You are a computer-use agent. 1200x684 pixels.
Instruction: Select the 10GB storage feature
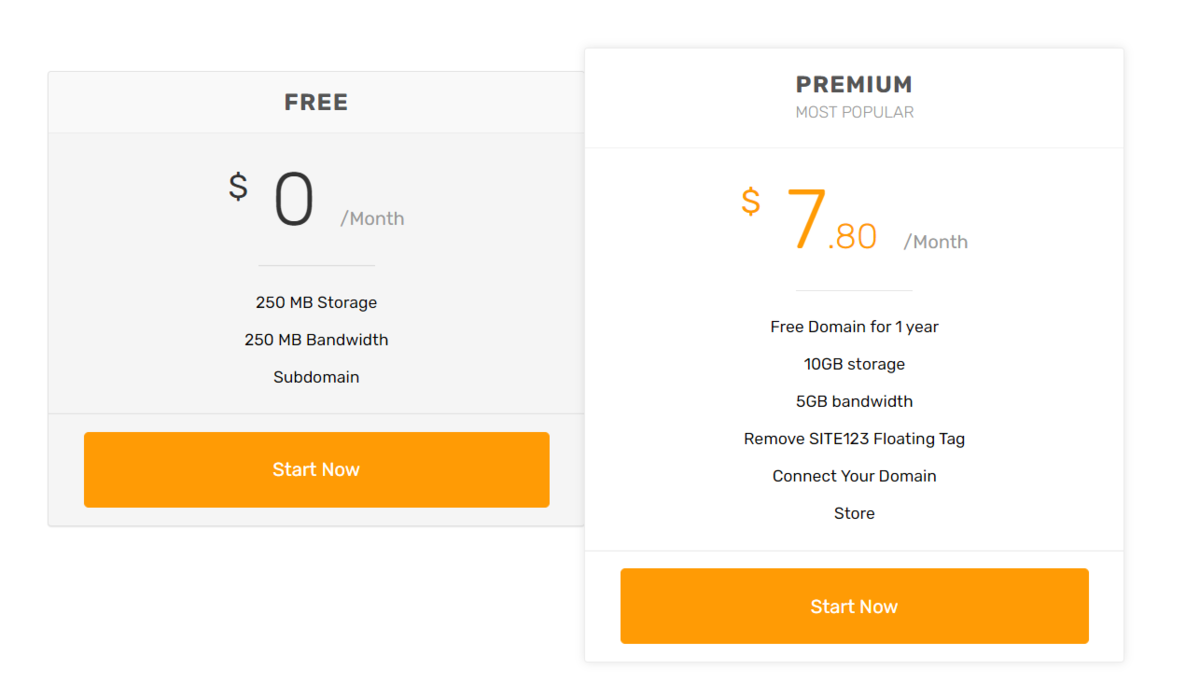(x=854, y=364)
